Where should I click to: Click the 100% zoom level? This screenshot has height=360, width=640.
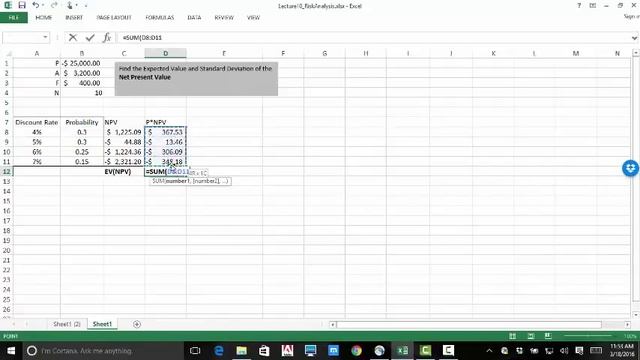[630, 336]
